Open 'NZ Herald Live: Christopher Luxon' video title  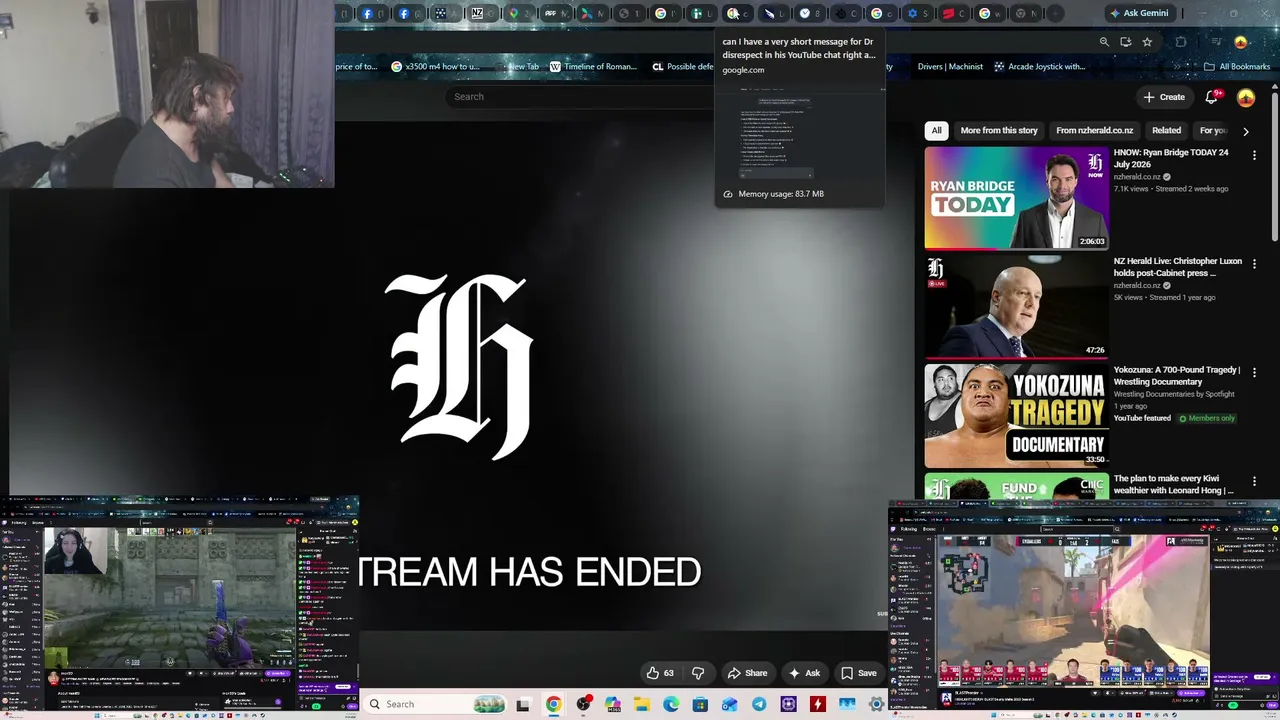pyautogui.click(x=1178, y=267)
